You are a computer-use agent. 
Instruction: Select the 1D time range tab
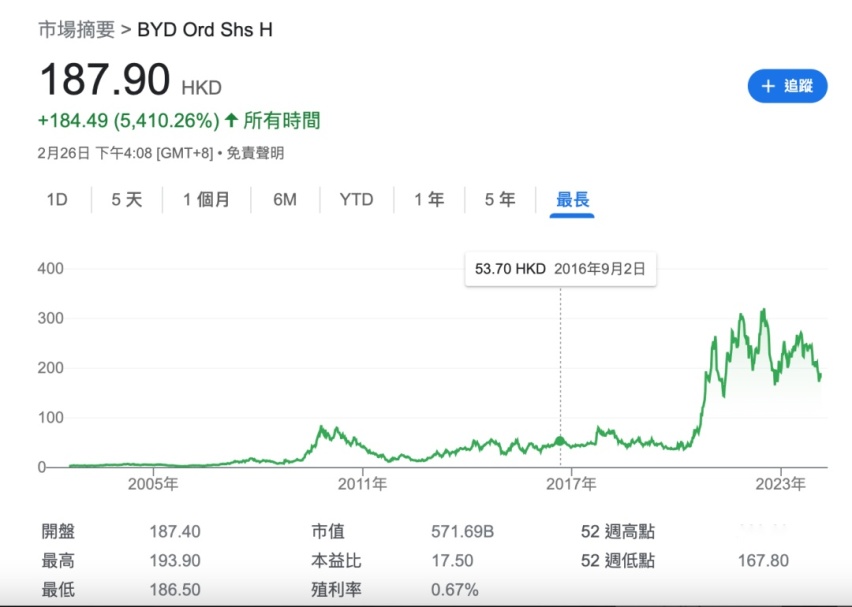click(57, 199)
